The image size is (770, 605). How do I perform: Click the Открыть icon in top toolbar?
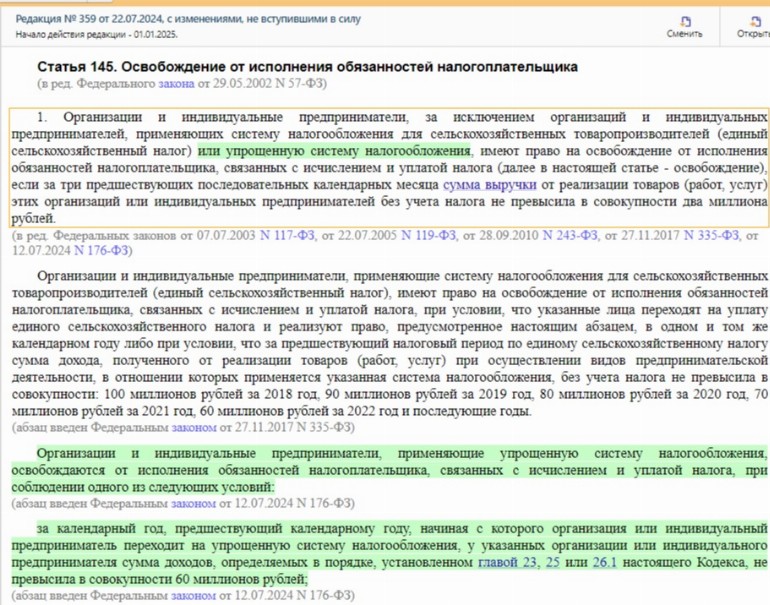[x=752, y=20]
